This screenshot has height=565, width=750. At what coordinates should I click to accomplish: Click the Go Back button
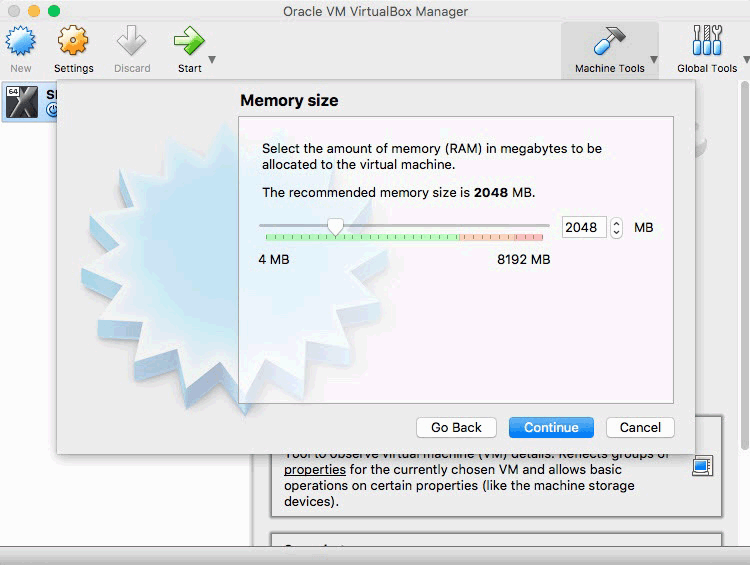tap(456, 427)
